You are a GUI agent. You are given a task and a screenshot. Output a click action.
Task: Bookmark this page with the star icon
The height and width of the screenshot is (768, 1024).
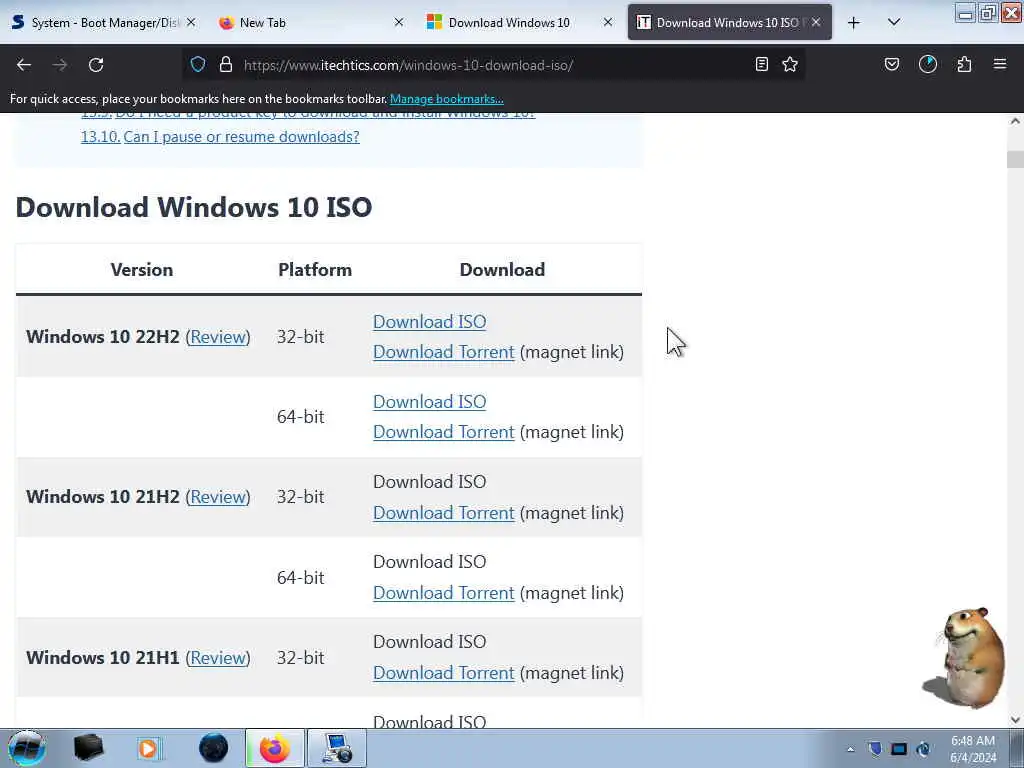[x=790, y=64]
